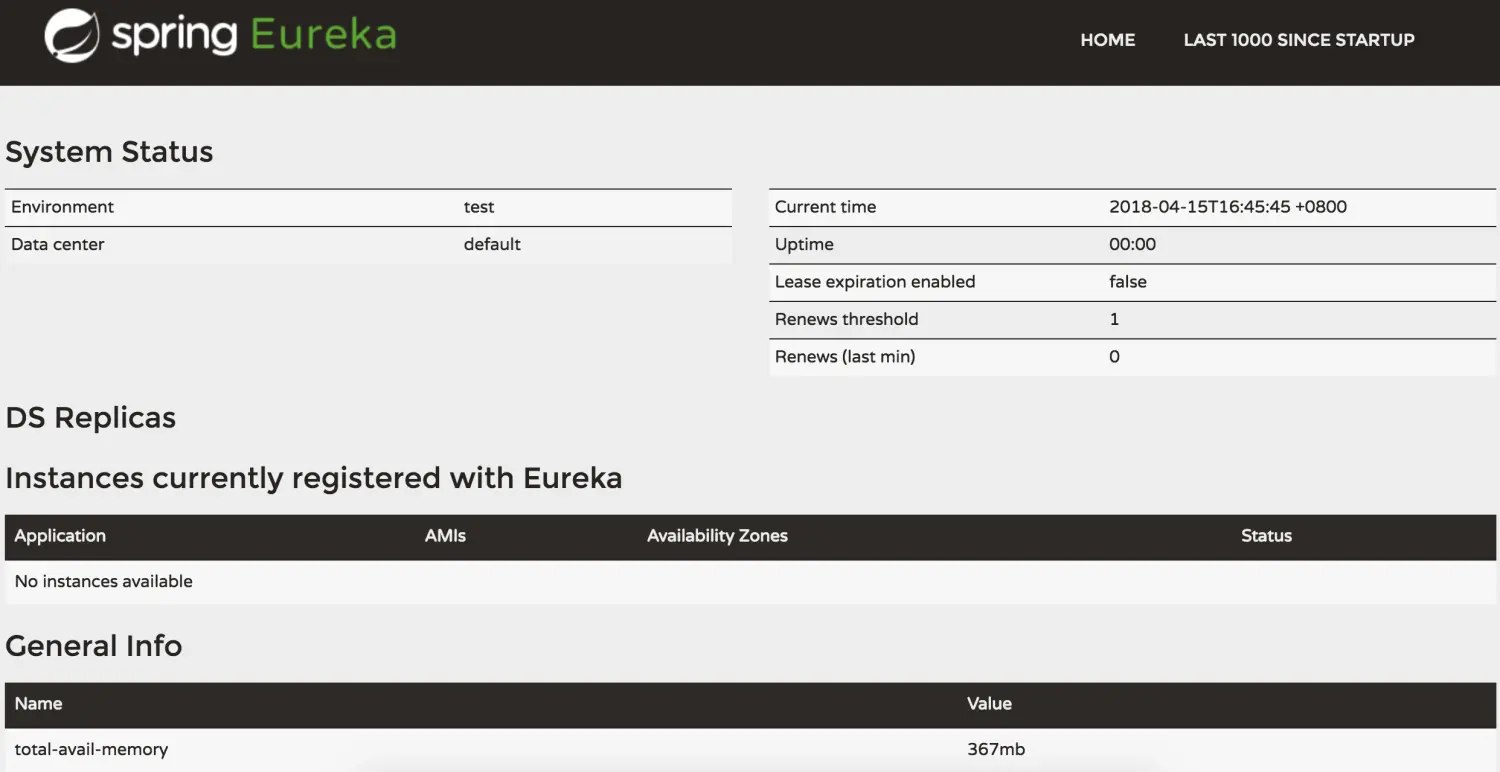Image resolution: width=1500 pixels, height=772 pixels.
Task: Click the General Info heading
Action: pyautogui.click(x=94, y=646)
